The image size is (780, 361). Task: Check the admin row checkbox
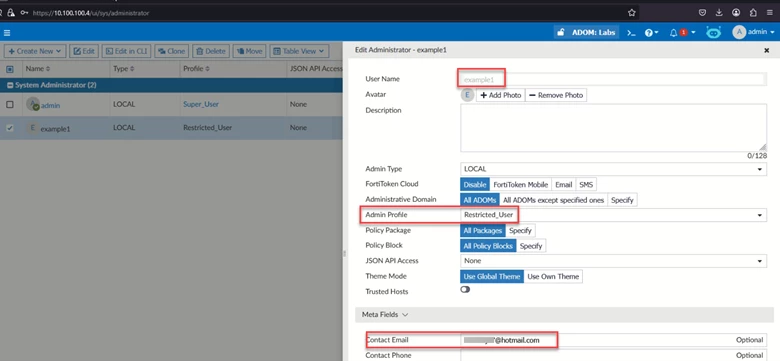(x=9, y=104)
